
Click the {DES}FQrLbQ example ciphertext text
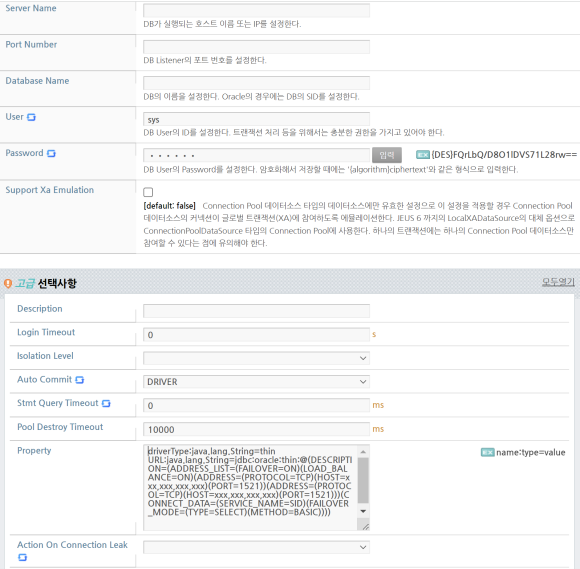504,155
